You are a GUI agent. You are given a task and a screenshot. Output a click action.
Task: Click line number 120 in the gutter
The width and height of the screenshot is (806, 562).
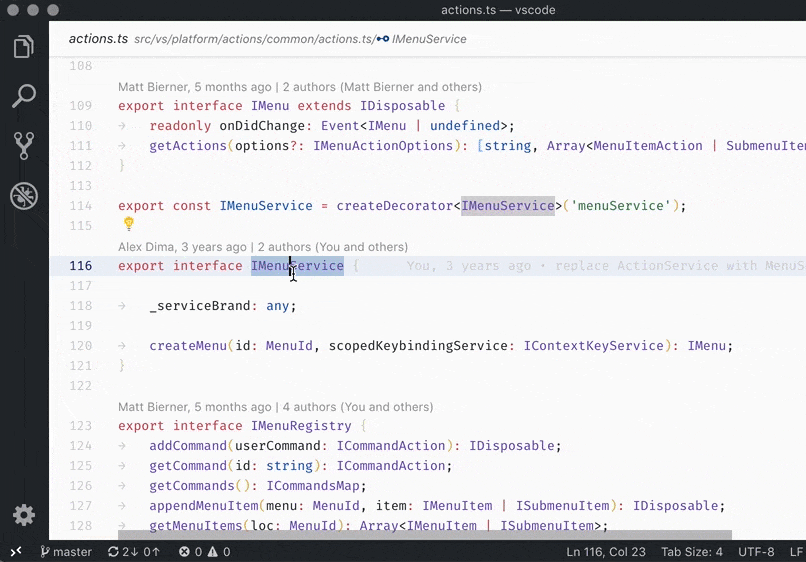[x=81, y=346]
